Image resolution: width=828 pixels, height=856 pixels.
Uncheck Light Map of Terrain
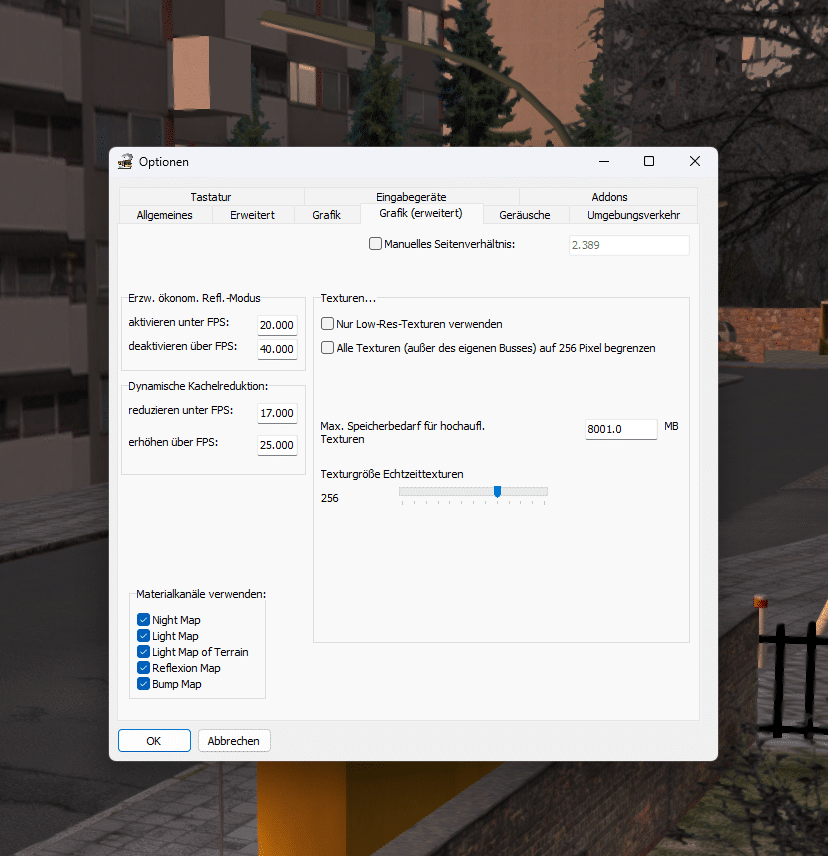[143, 652]
